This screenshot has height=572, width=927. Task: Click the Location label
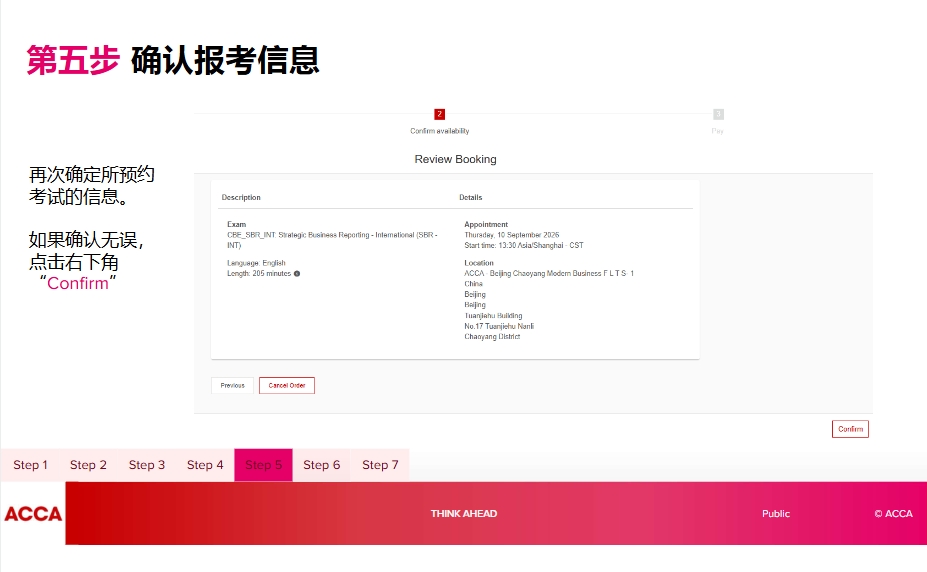coord(479,263)
